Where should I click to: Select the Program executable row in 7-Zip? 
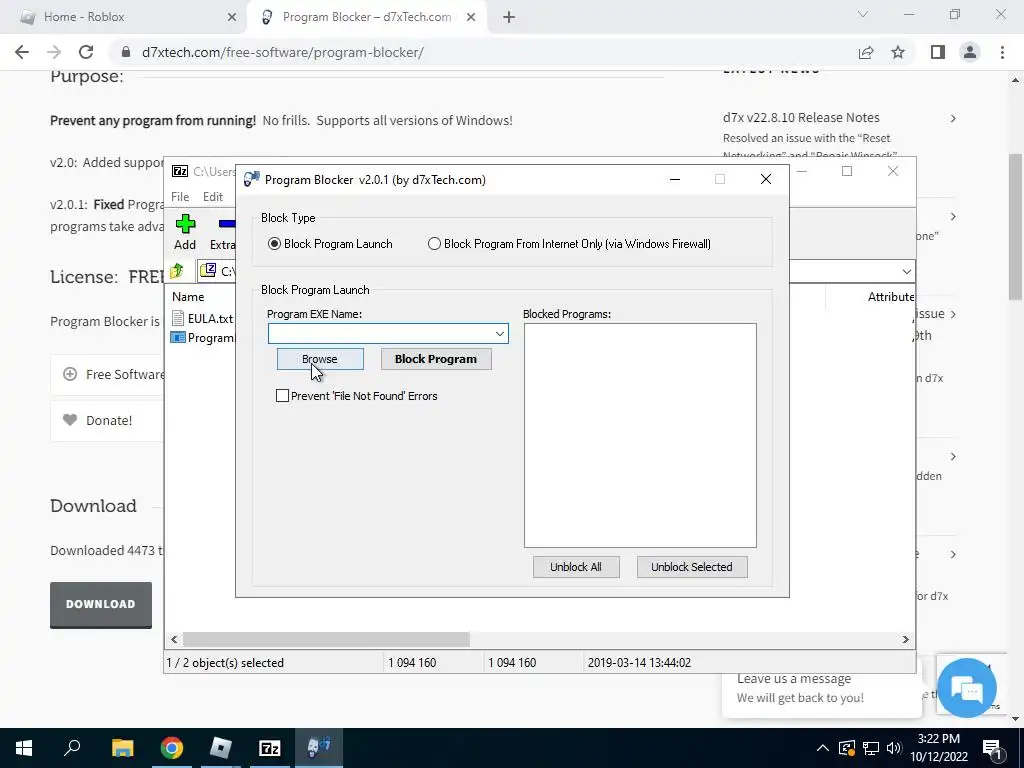(202, 338)
